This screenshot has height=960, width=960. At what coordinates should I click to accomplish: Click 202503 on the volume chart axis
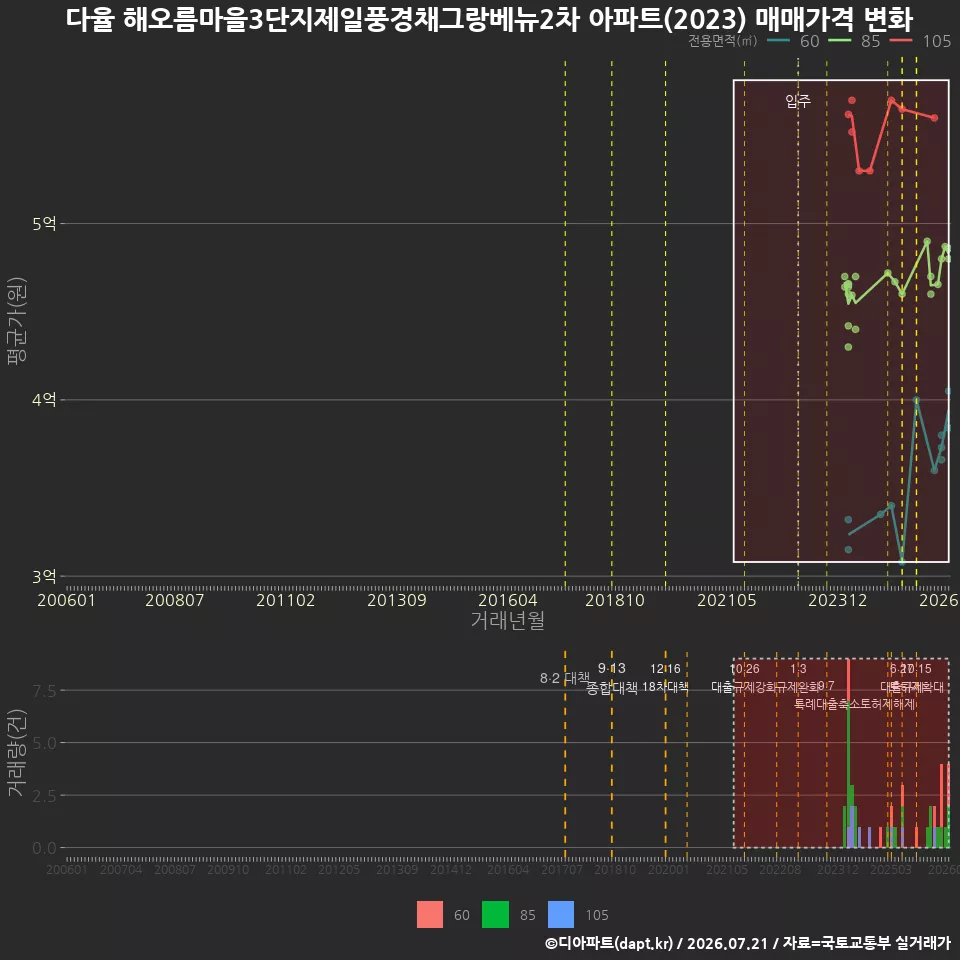891,869
